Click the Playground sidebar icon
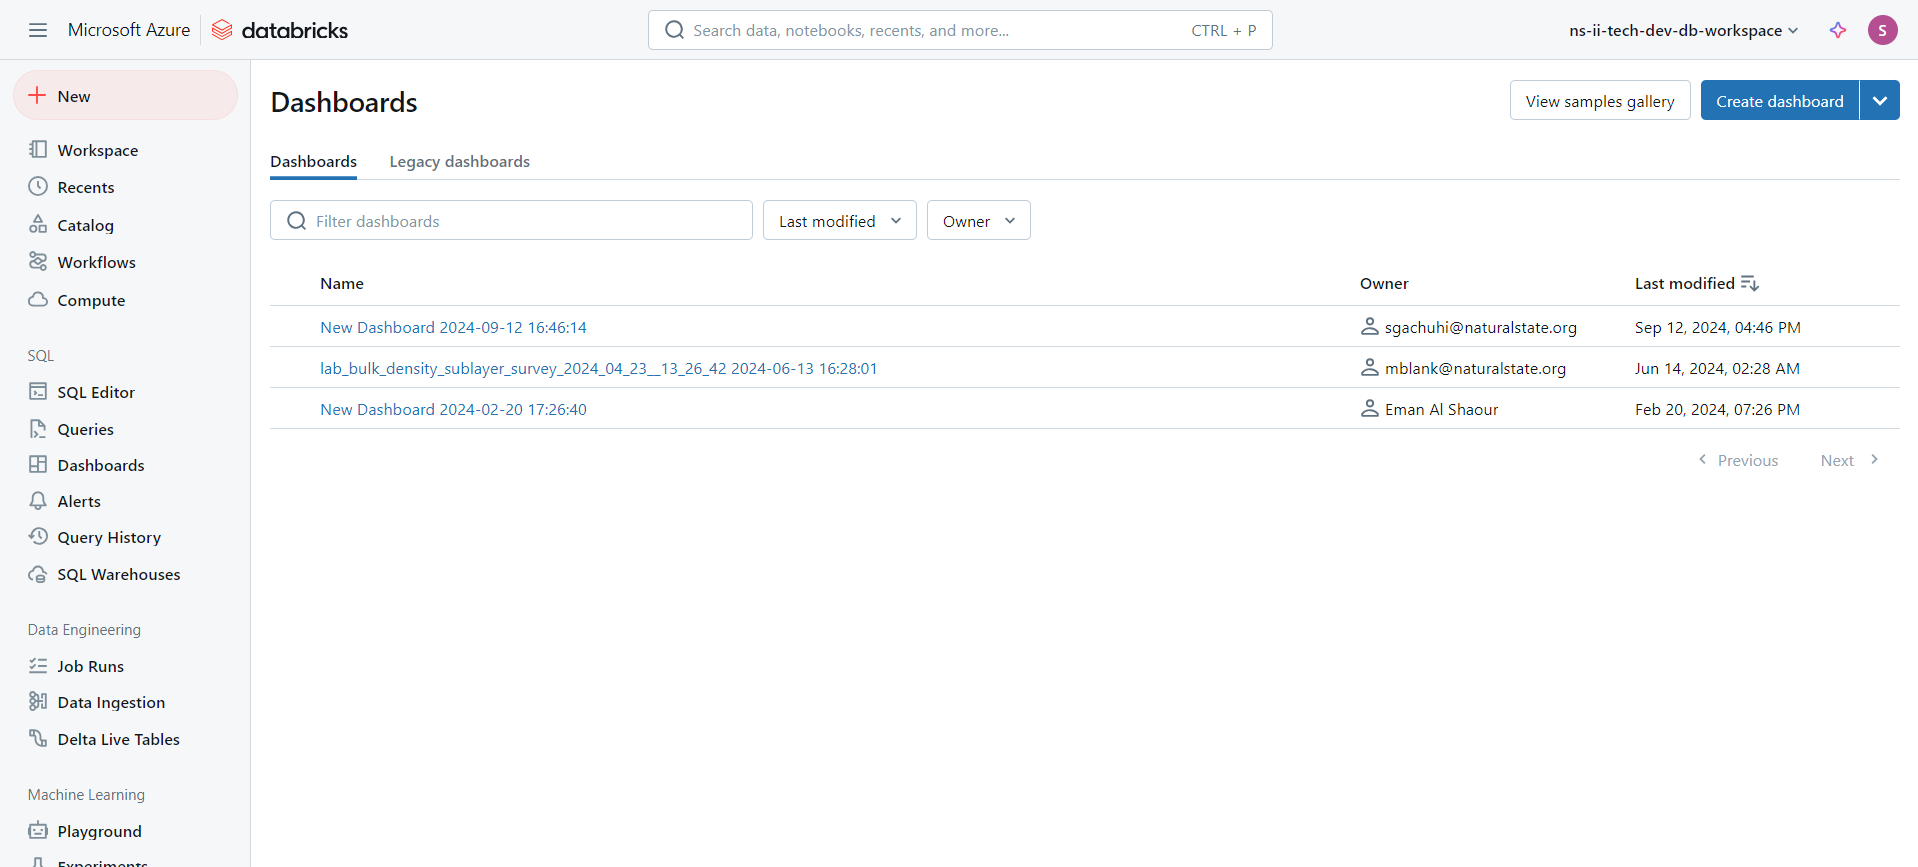Image resolution: width=1918 pixels, height=867 pixels. [38, 830]
